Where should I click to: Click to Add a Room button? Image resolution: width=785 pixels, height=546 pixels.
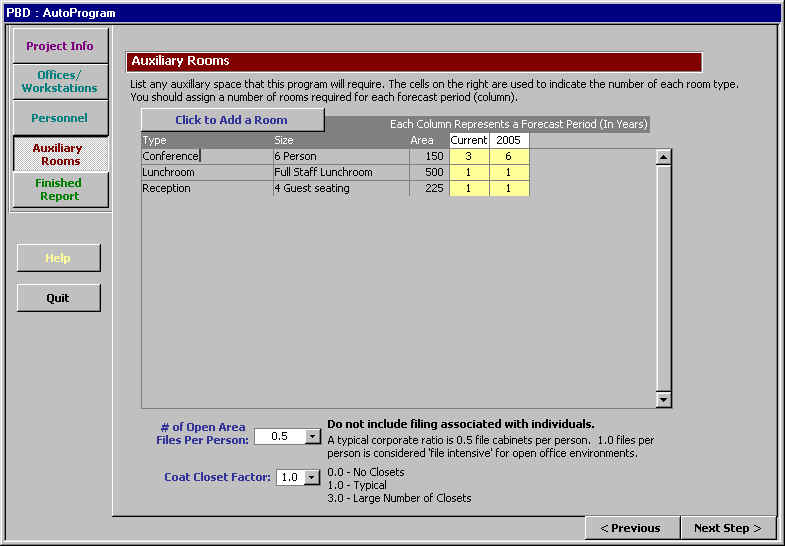(x=232, y=120)
